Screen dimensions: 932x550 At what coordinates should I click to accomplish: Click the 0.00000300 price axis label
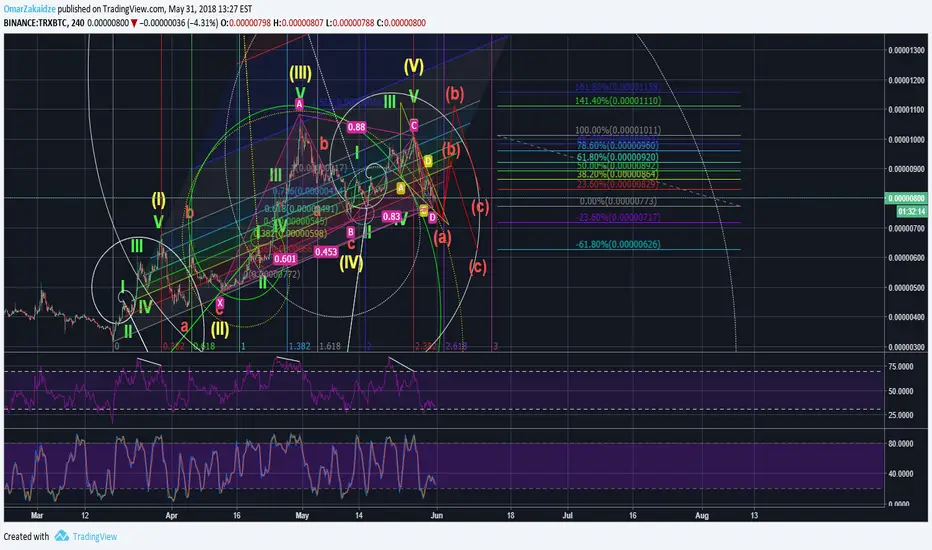(x=906, y=347)
